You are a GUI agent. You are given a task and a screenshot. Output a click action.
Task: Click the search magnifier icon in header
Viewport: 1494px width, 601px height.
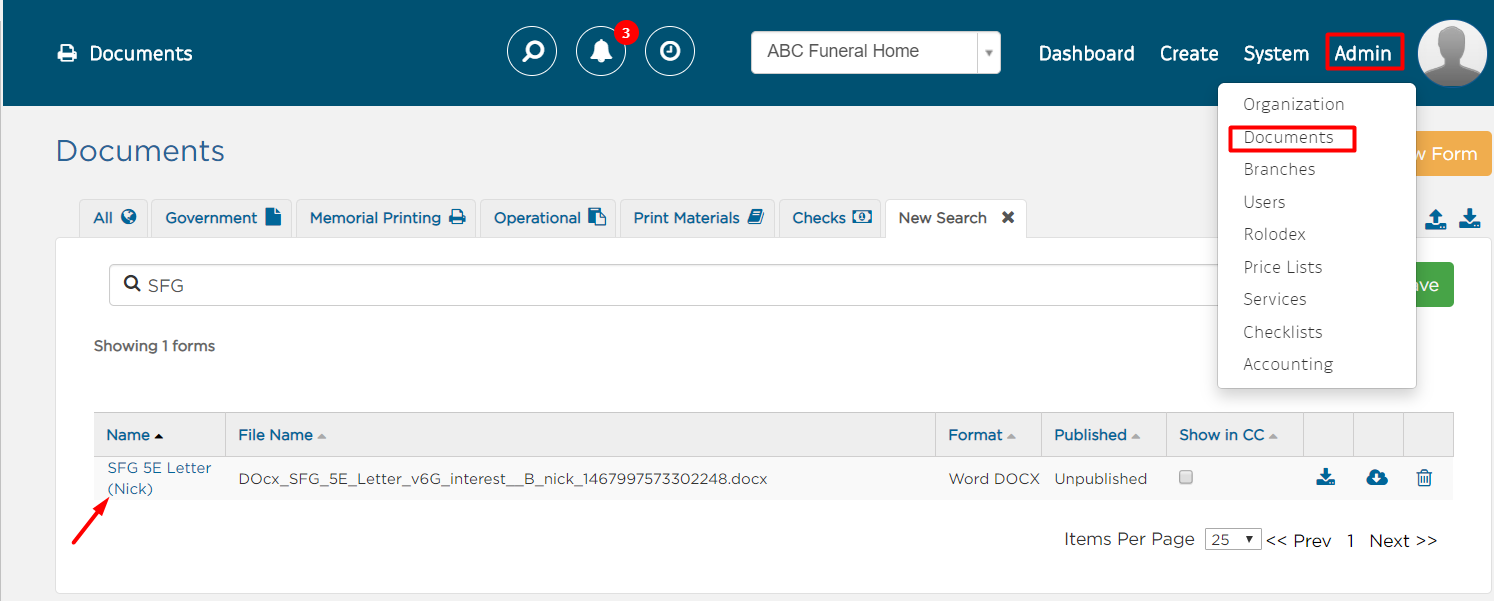532,51
